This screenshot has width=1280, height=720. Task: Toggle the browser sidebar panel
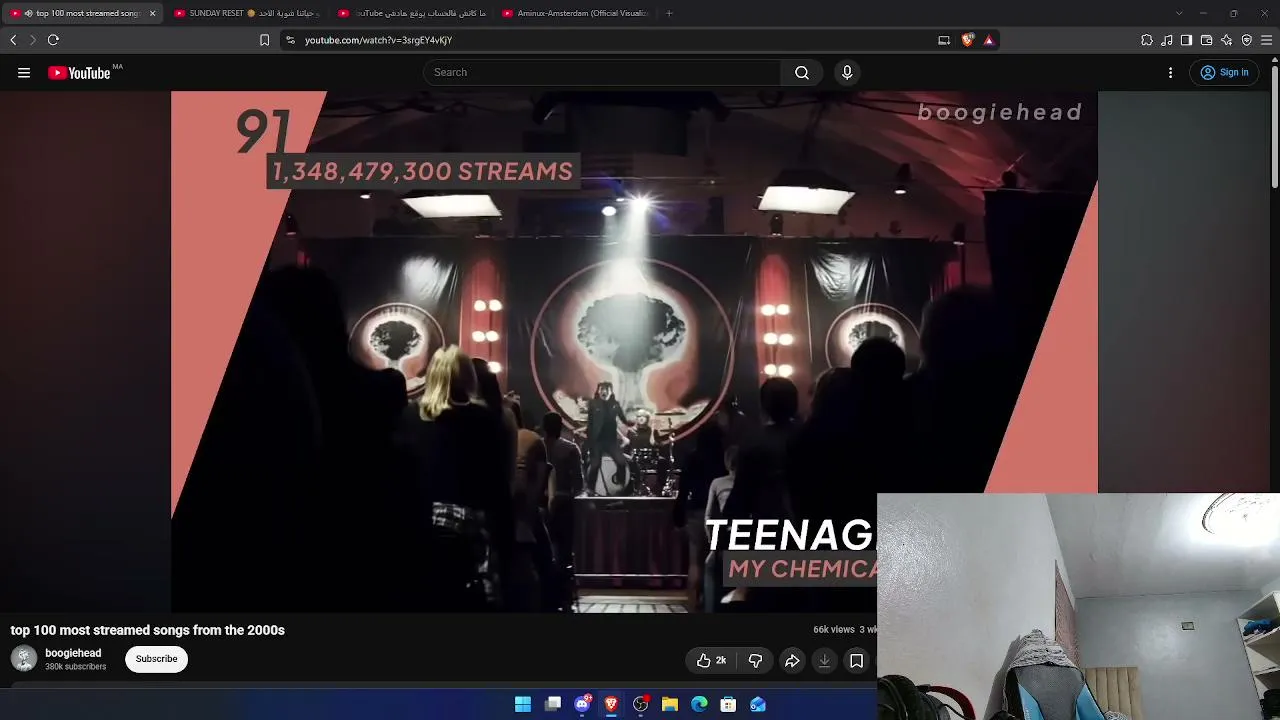pos(1186,40)
